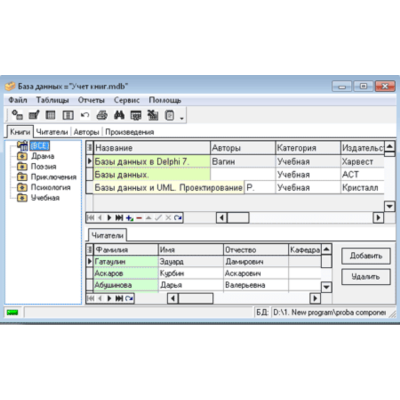The height and width of the screenshot is (400, 400).
Task: Switch to the Произведения tab
Action: pyautogui.click(x=130, y=132)
